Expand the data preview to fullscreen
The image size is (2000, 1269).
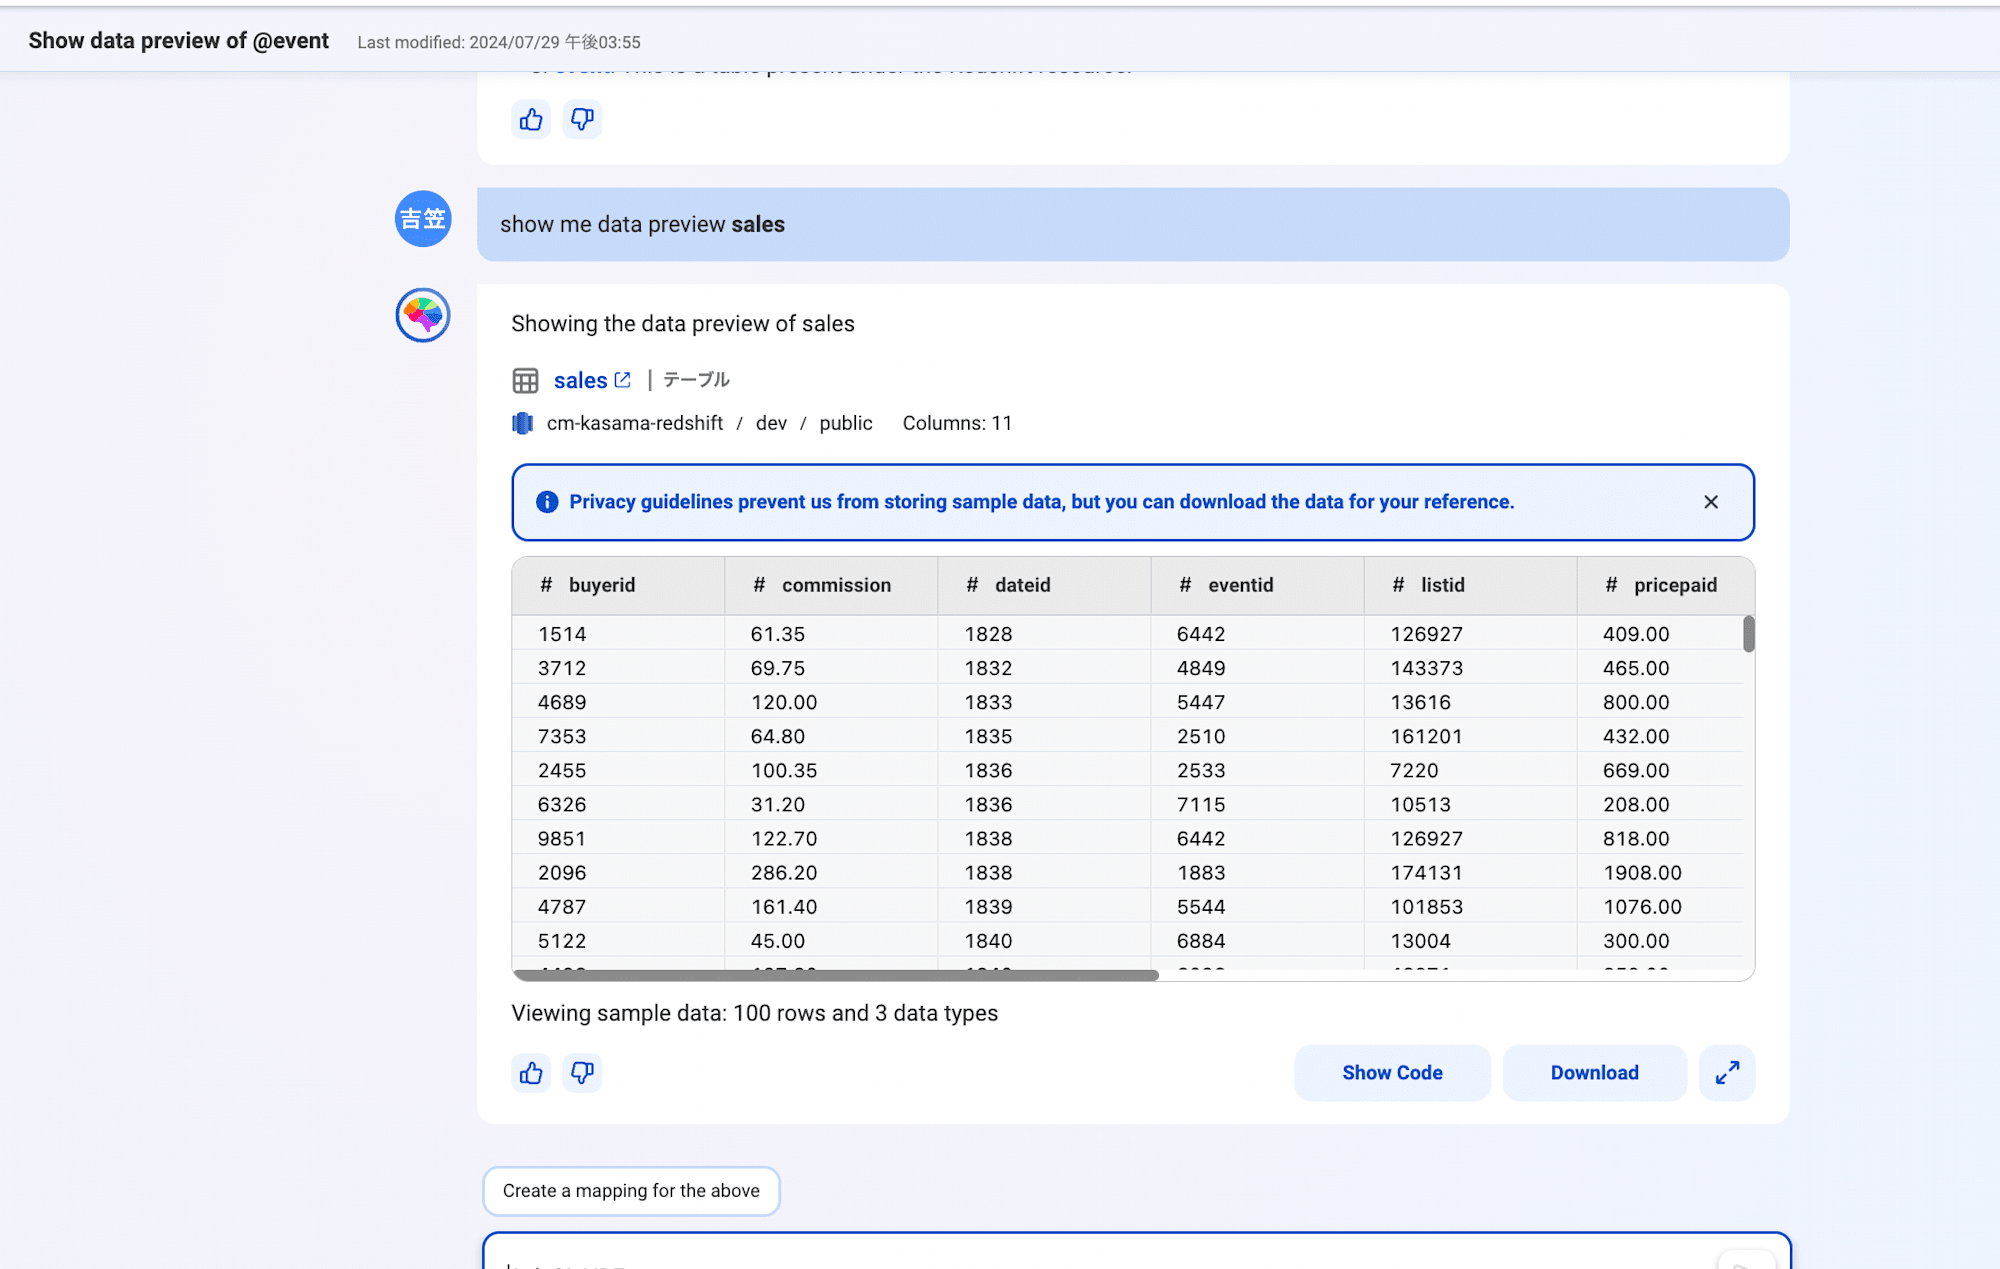(x=1727, y=1073)
